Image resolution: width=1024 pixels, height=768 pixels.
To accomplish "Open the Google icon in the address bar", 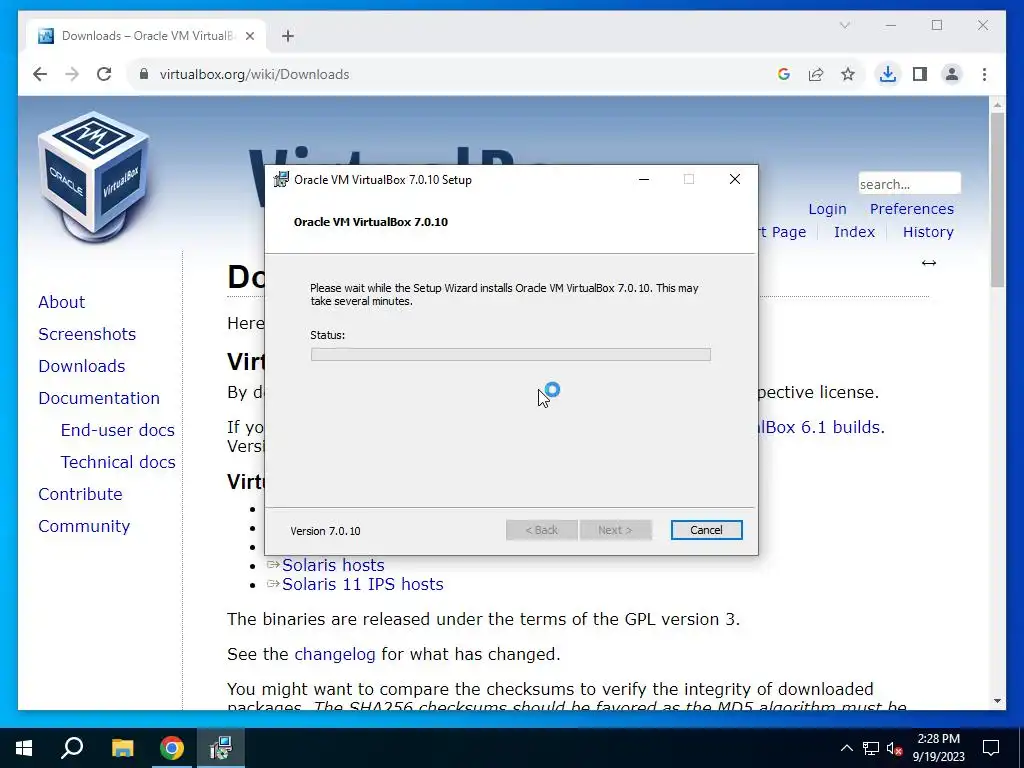I will (x=784, y=74).
